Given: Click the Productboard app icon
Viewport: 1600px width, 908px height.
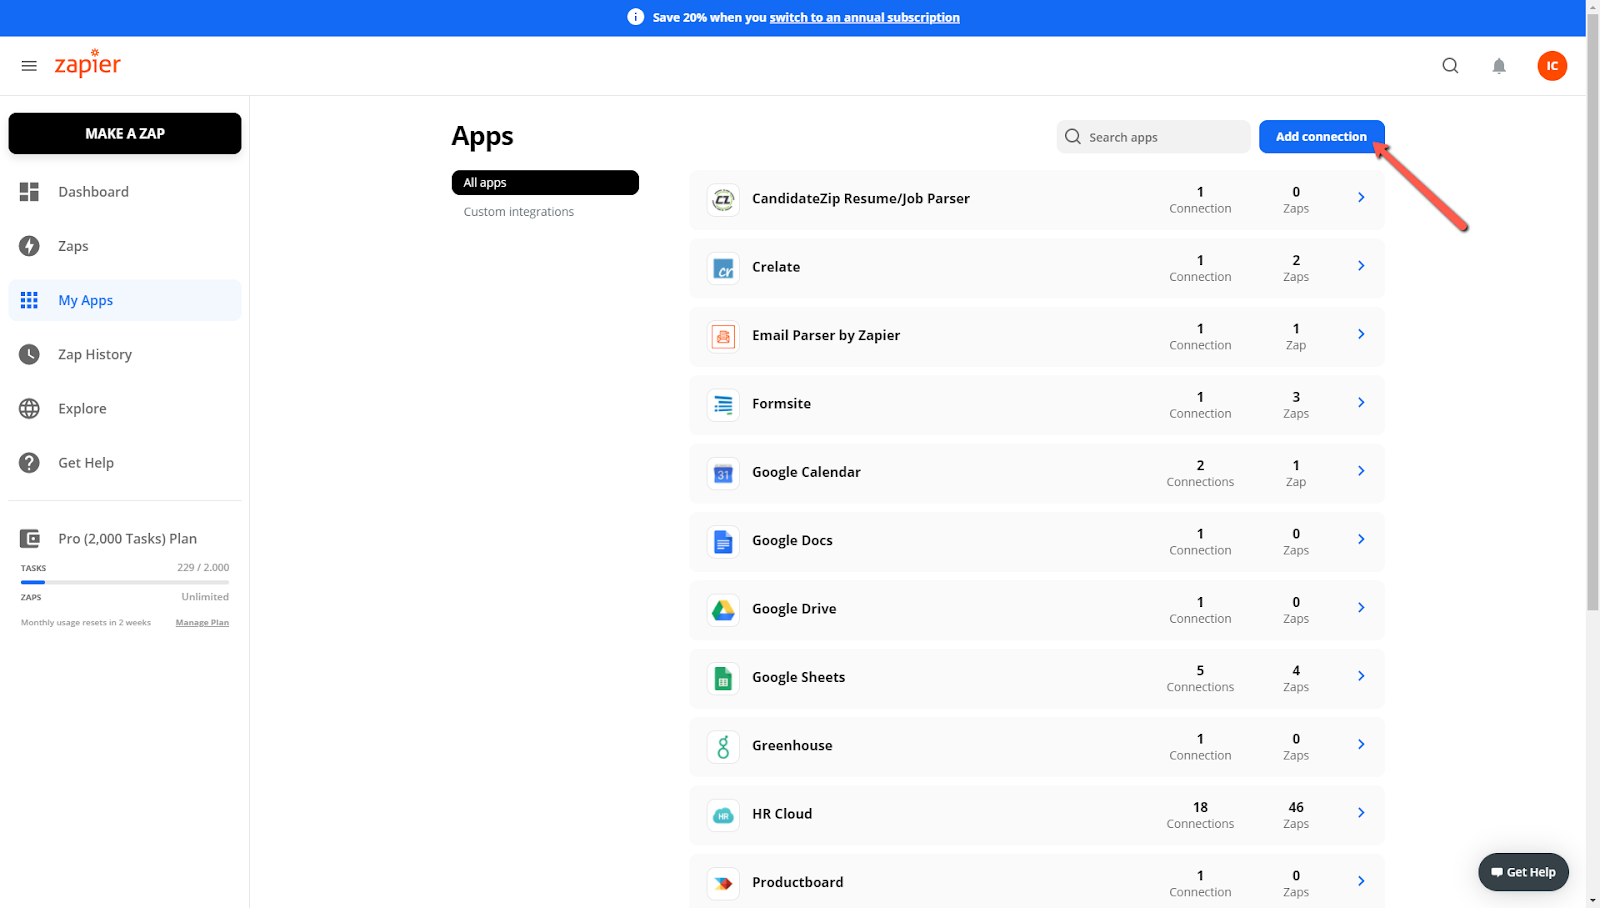Looking at the screenshot, I should (x=723, y=884).
